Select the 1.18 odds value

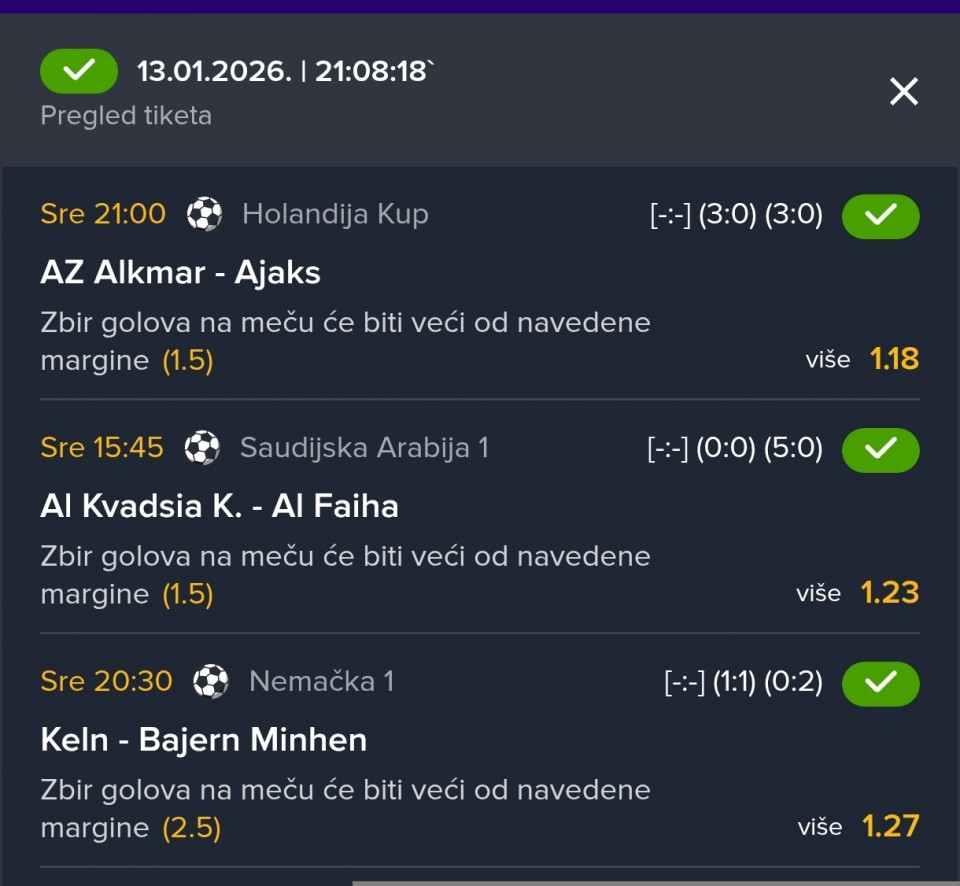coord(894,359)
